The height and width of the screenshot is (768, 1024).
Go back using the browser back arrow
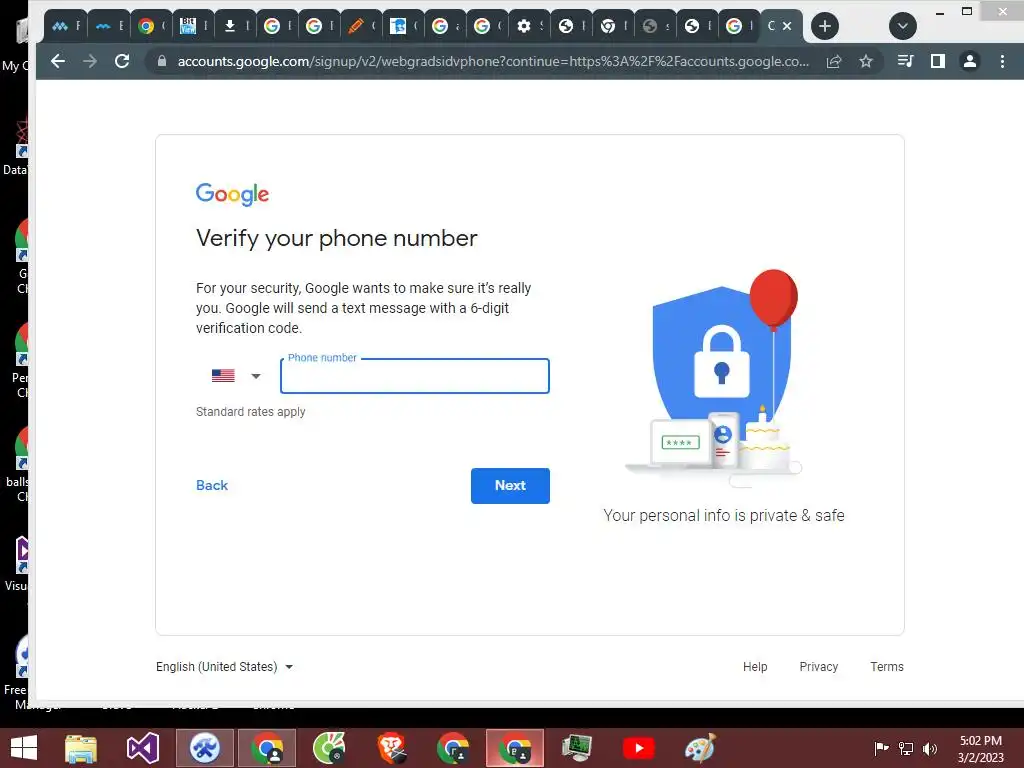(x=58, y=61)
